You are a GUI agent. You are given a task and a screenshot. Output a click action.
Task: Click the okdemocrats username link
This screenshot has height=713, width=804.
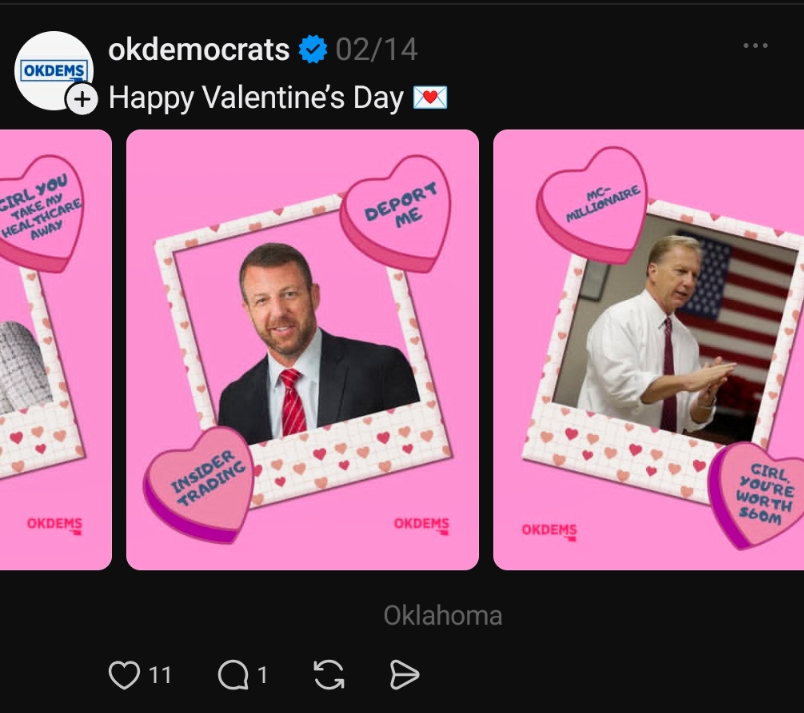point(198,49)
